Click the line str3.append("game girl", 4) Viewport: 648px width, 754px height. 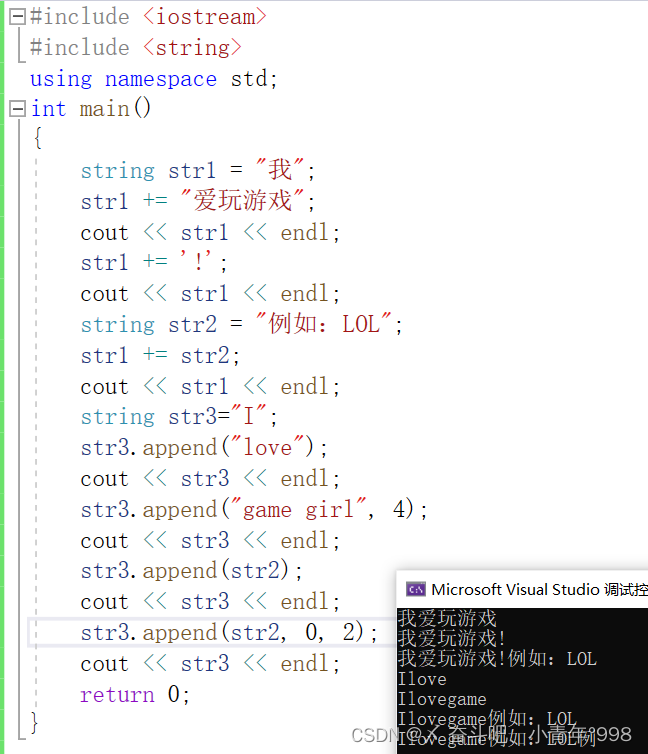[x=254, y=509]
